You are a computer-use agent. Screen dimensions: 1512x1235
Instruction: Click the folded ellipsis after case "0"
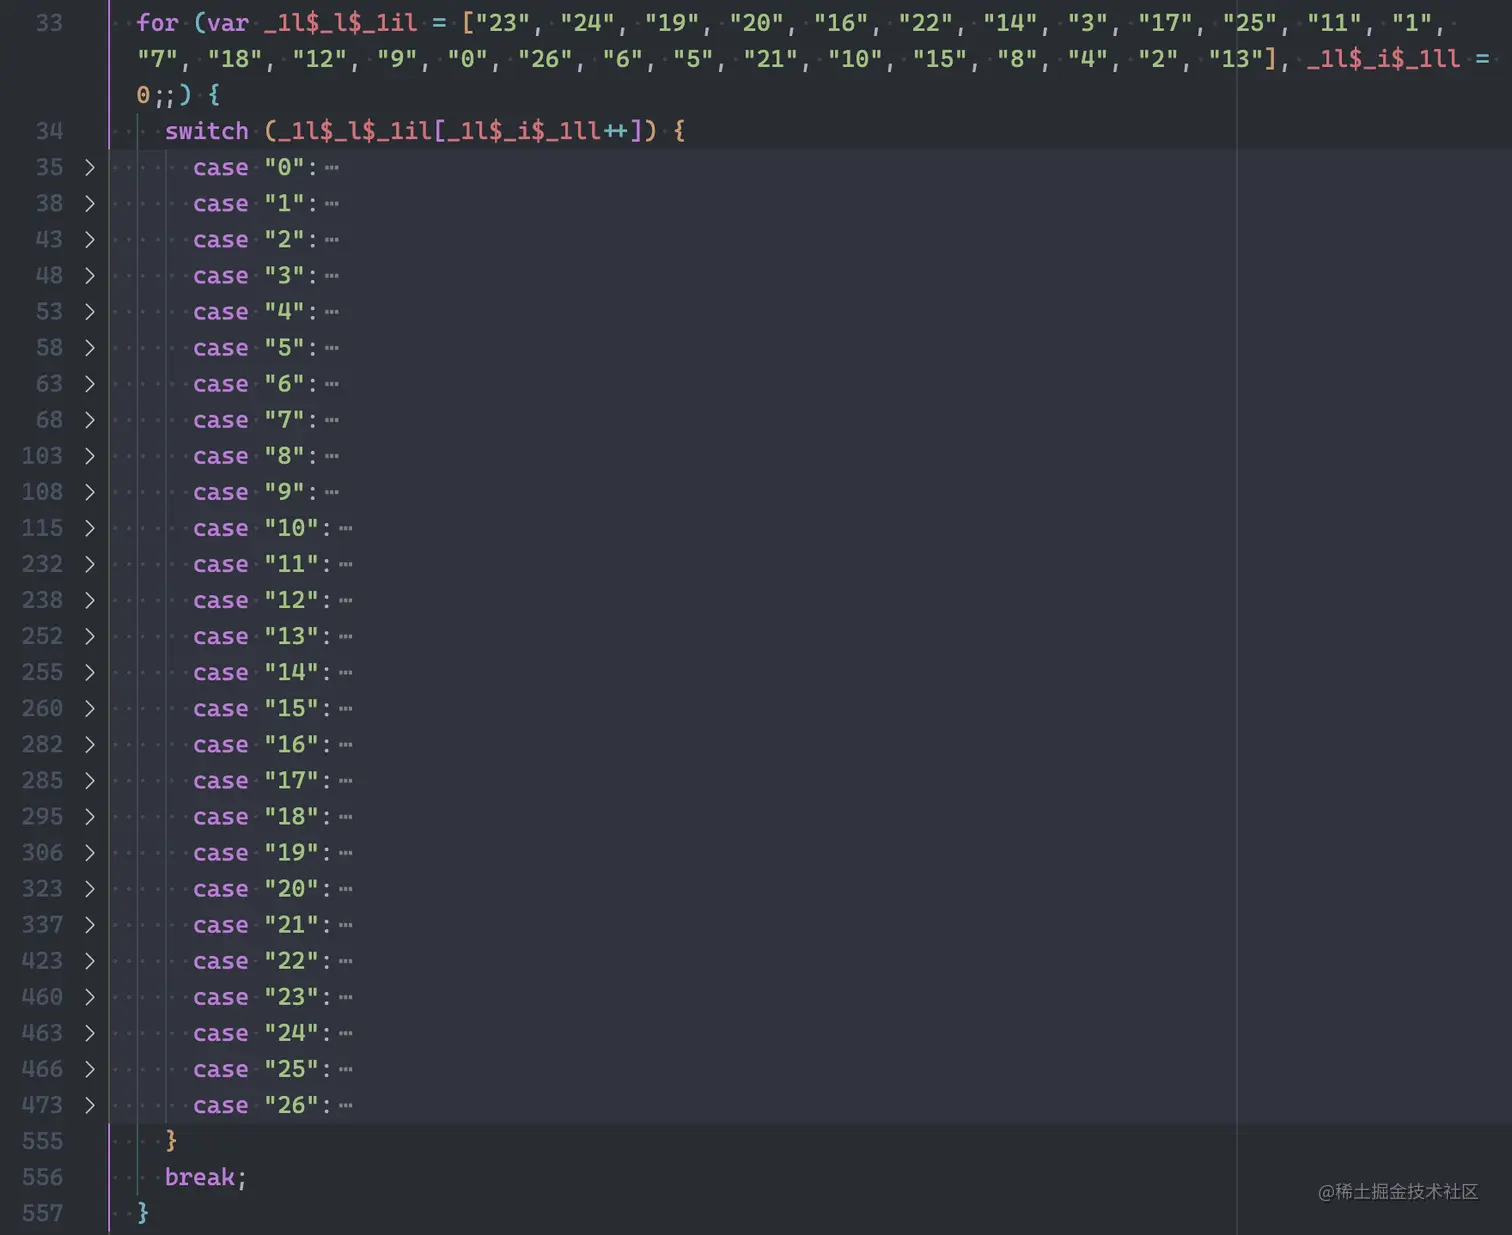click(332, 168)
